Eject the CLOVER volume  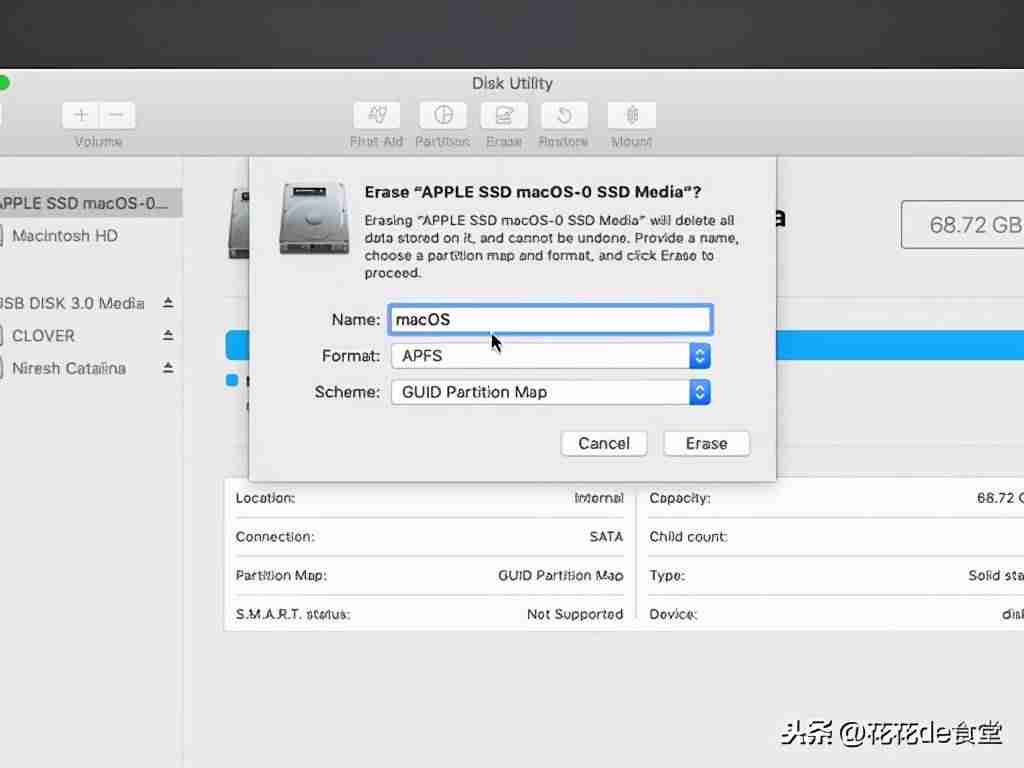[168, 336]
